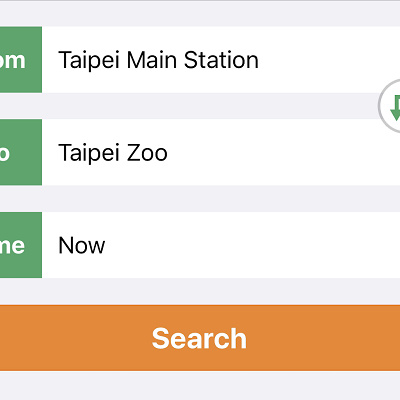Open the Taipei Zoo destination field
This screenshot has width=400, height=400.
(221, 152)
